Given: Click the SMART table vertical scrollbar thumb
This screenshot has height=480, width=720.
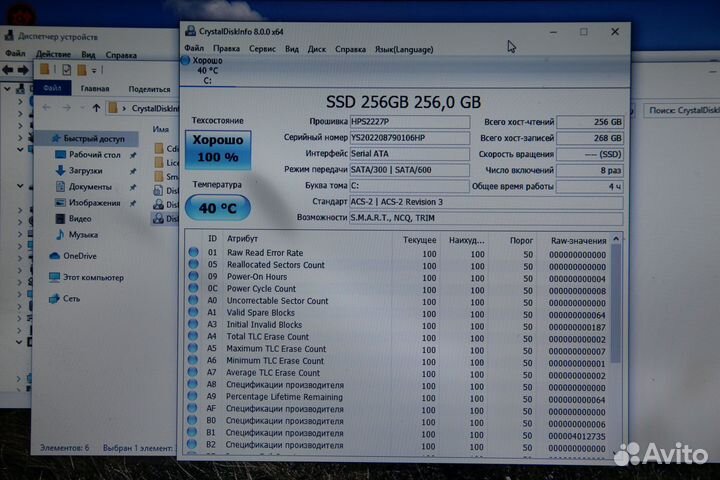Looking at the screenshot, I should (616, 303).
